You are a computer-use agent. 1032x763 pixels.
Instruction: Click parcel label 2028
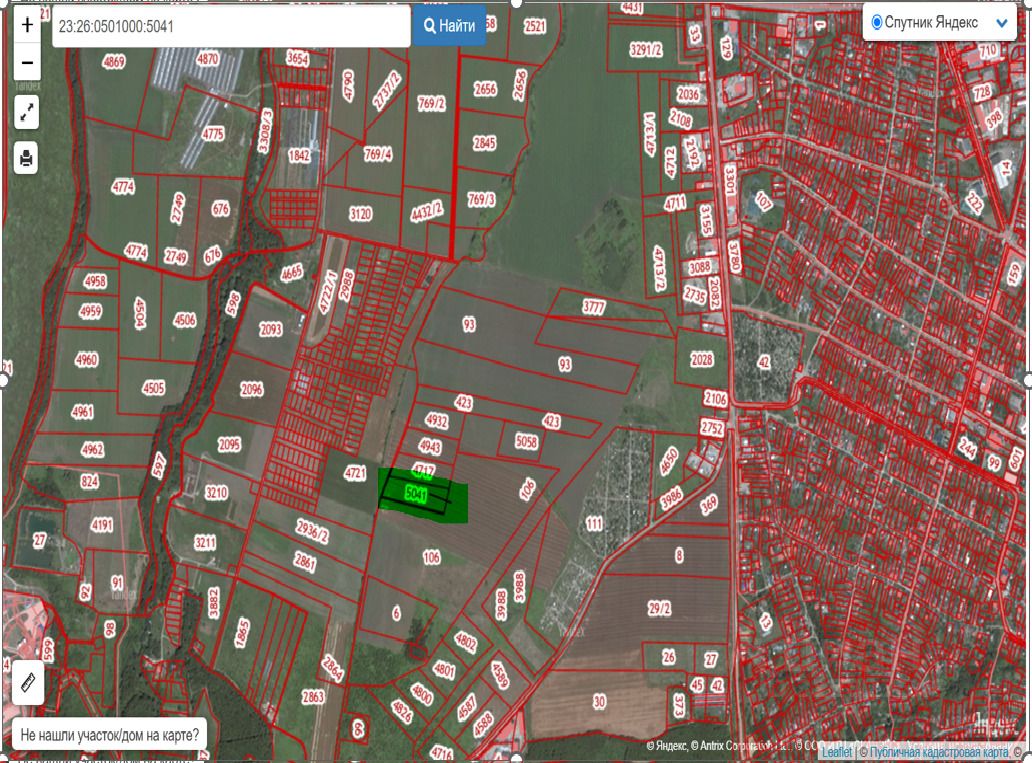[702, 359]
